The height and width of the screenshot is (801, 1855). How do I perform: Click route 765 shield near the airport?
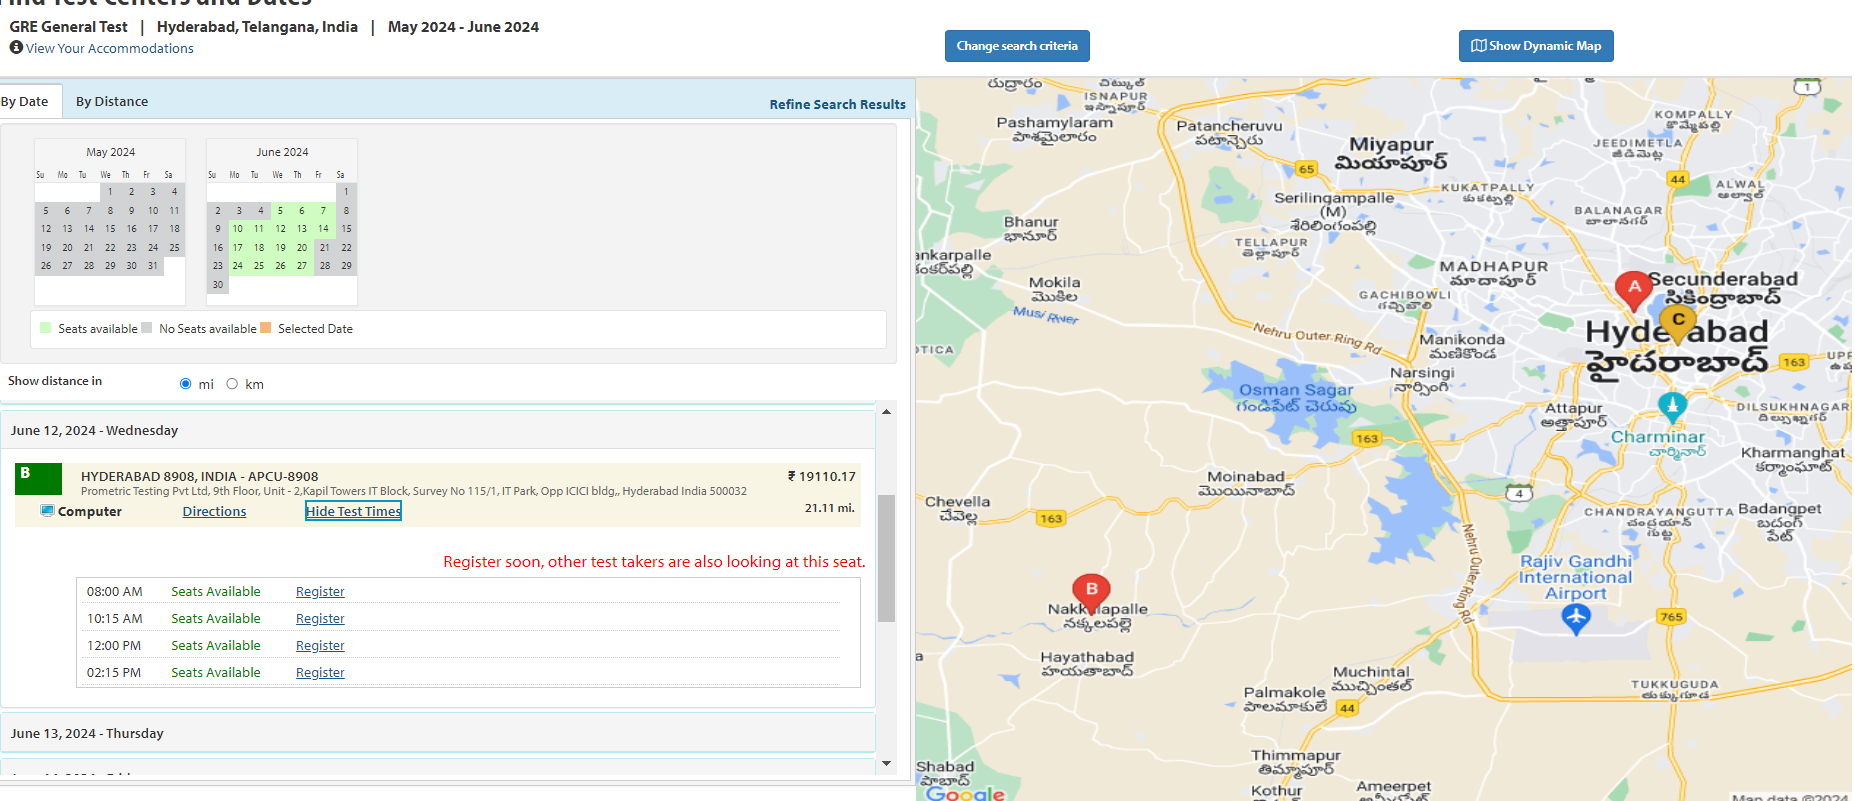(x=1671, y=616)
